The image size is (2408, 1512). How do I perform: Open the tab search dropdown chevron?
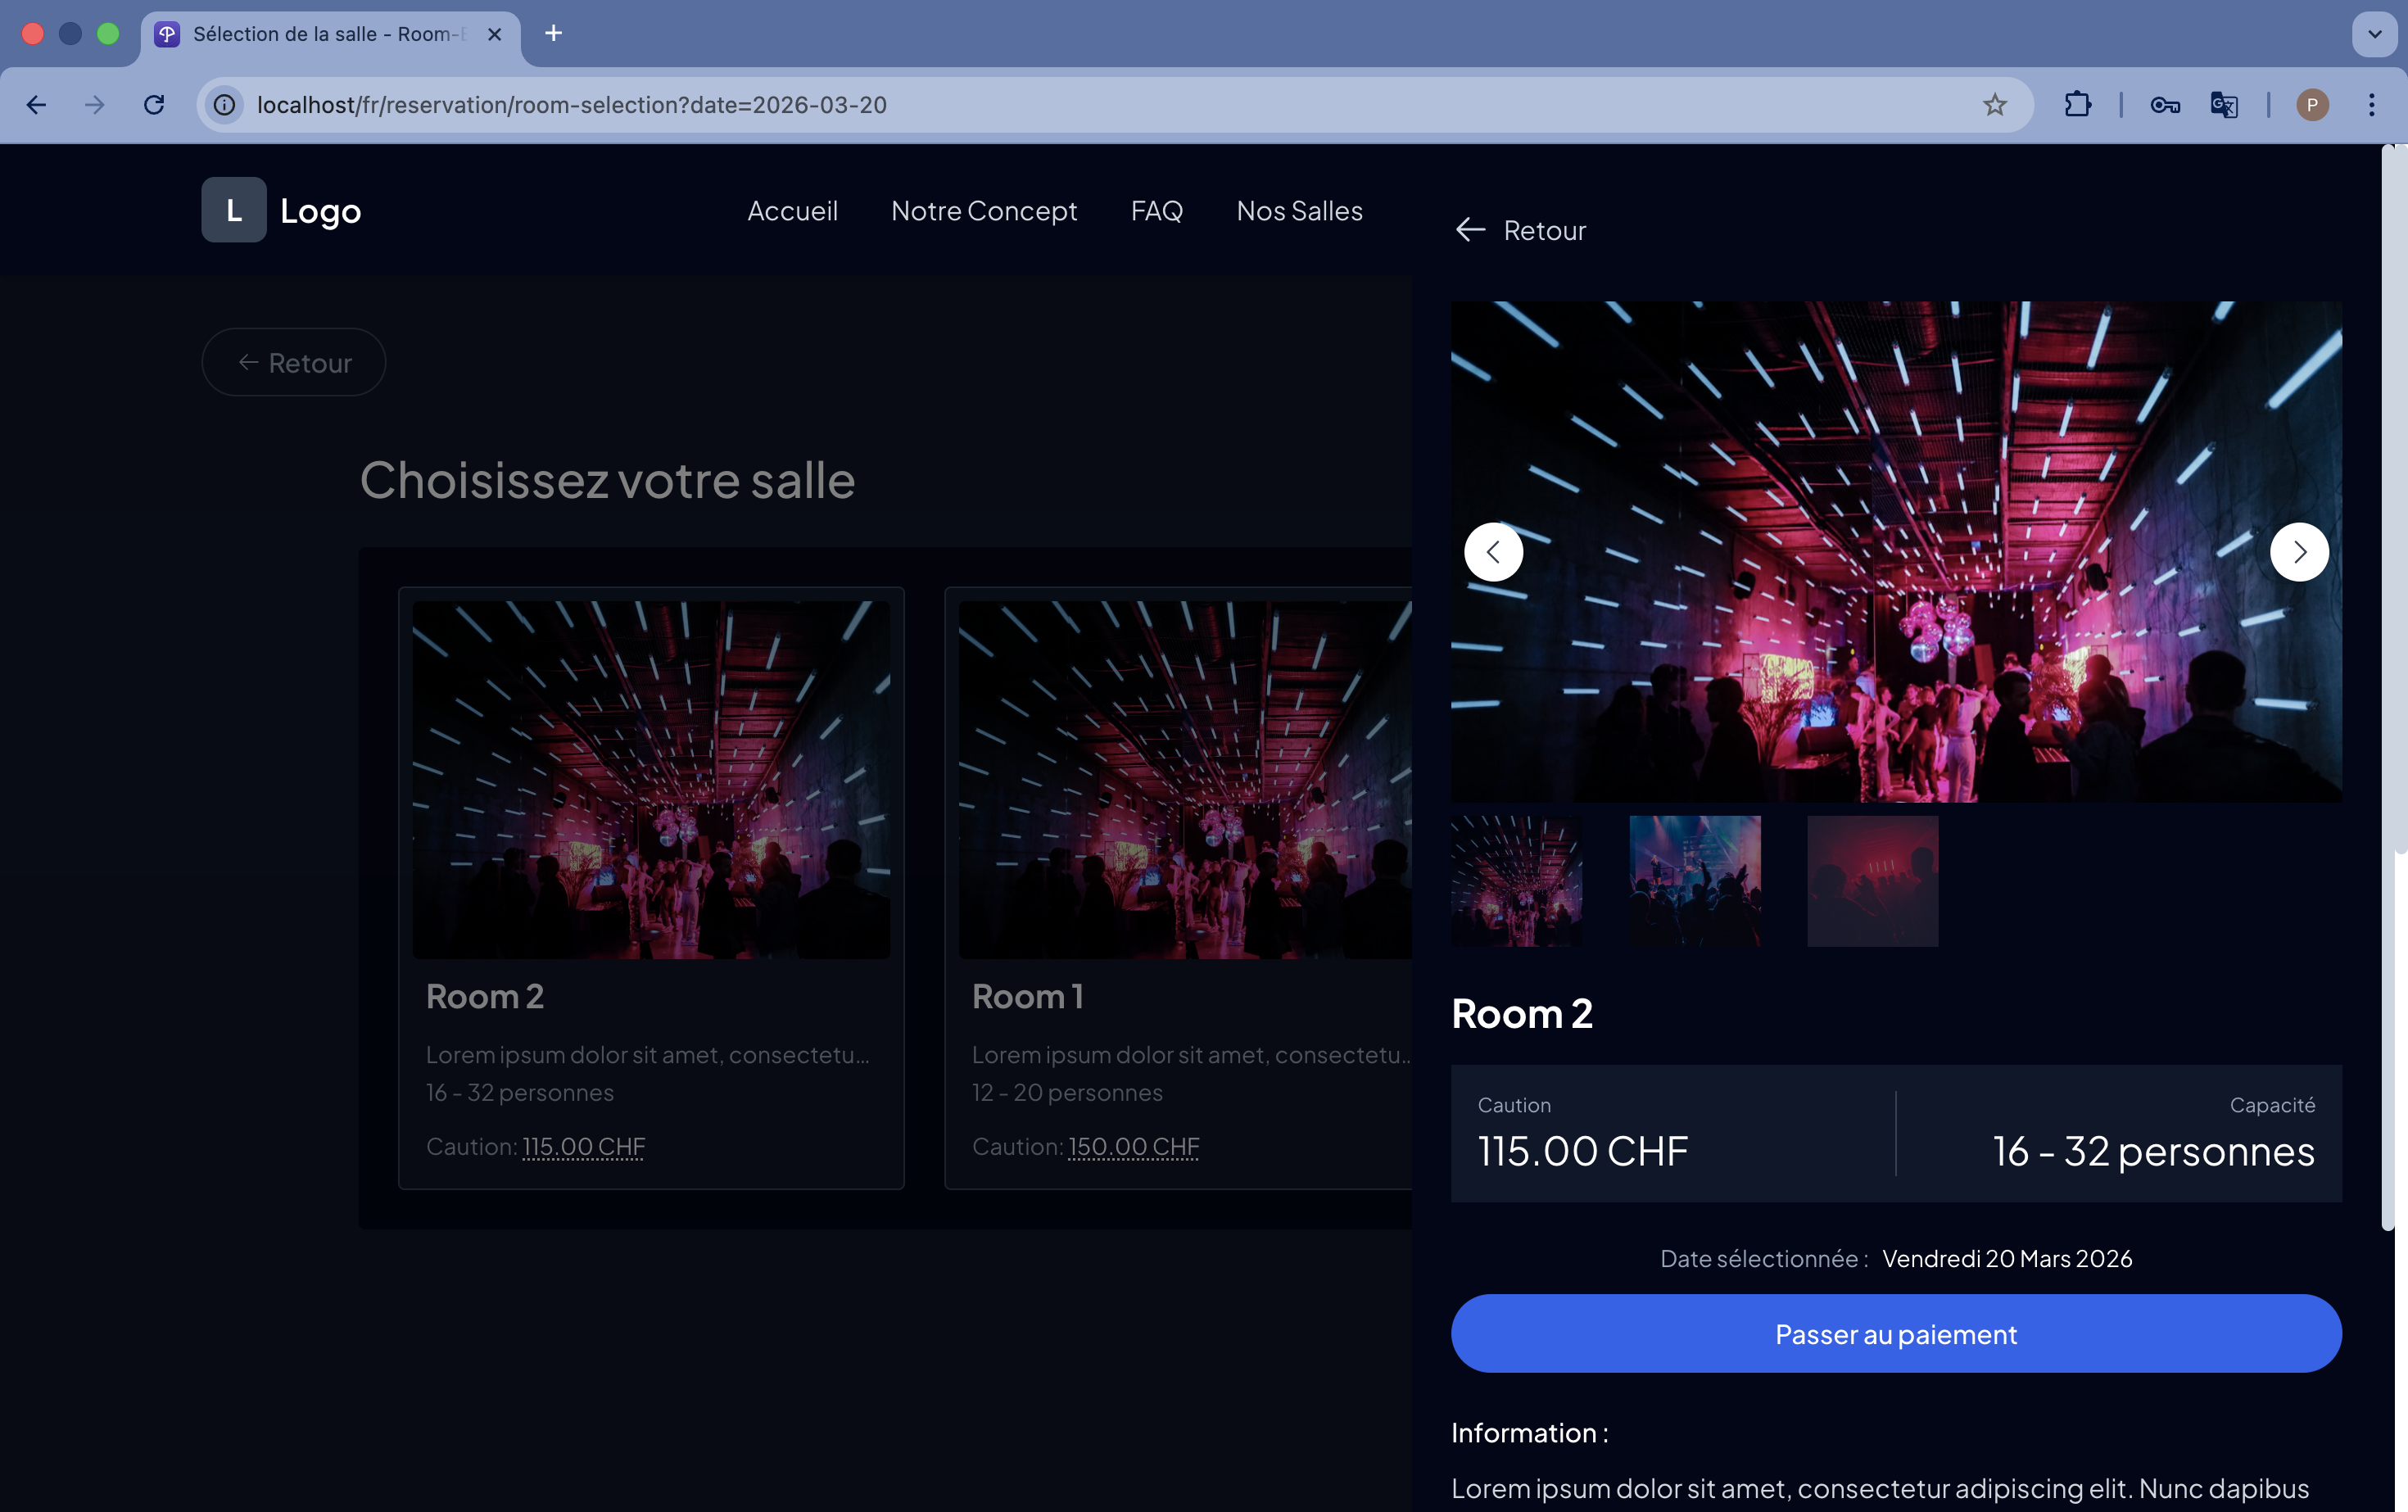coord(2374,34)
